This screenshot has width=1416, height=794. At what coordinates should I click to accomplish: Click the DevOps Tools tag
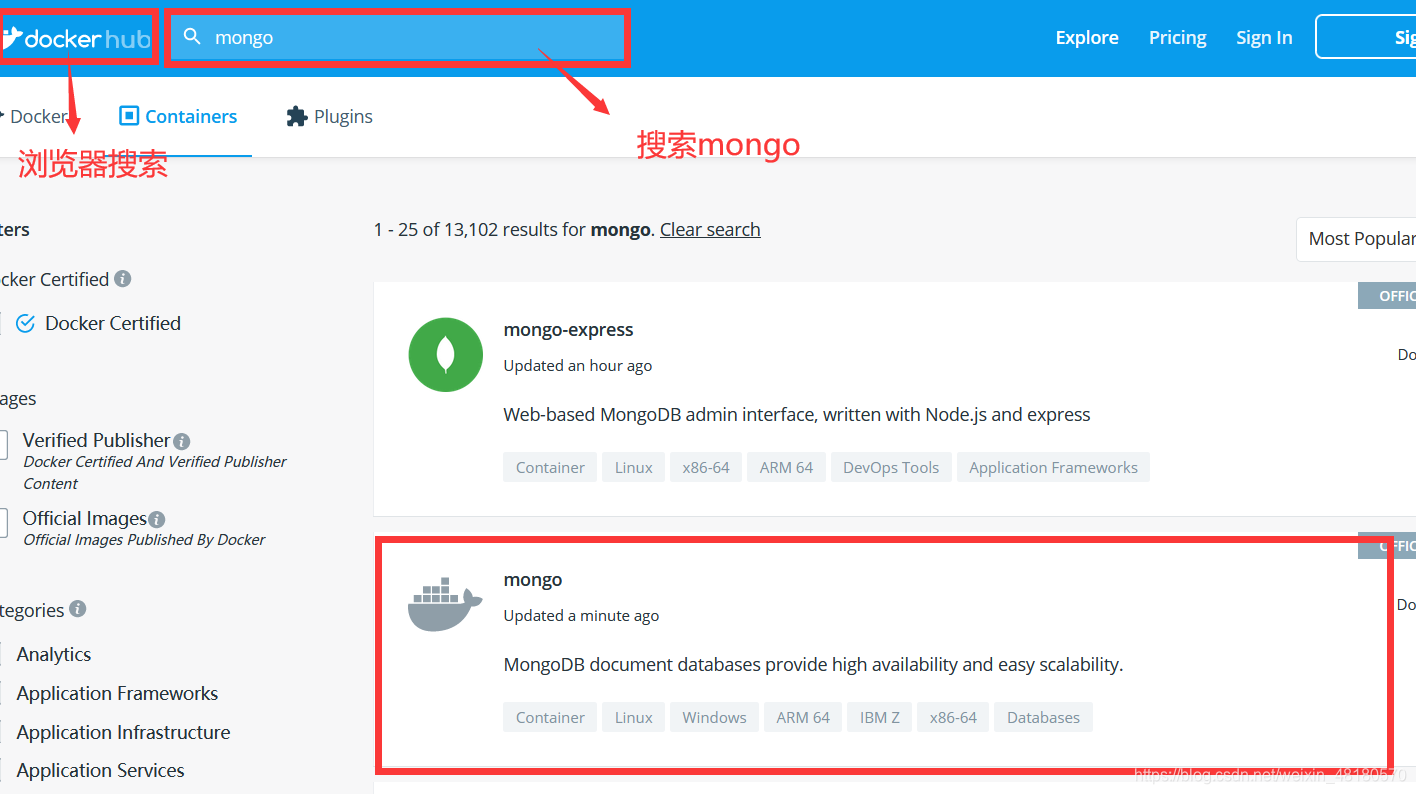point(891,467)
